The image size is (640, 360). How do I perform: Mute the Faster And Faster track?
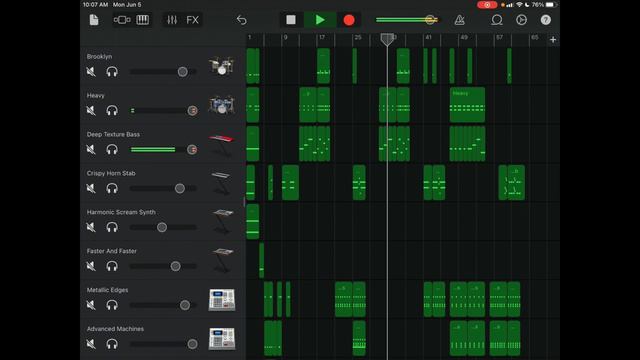(91, 266)
